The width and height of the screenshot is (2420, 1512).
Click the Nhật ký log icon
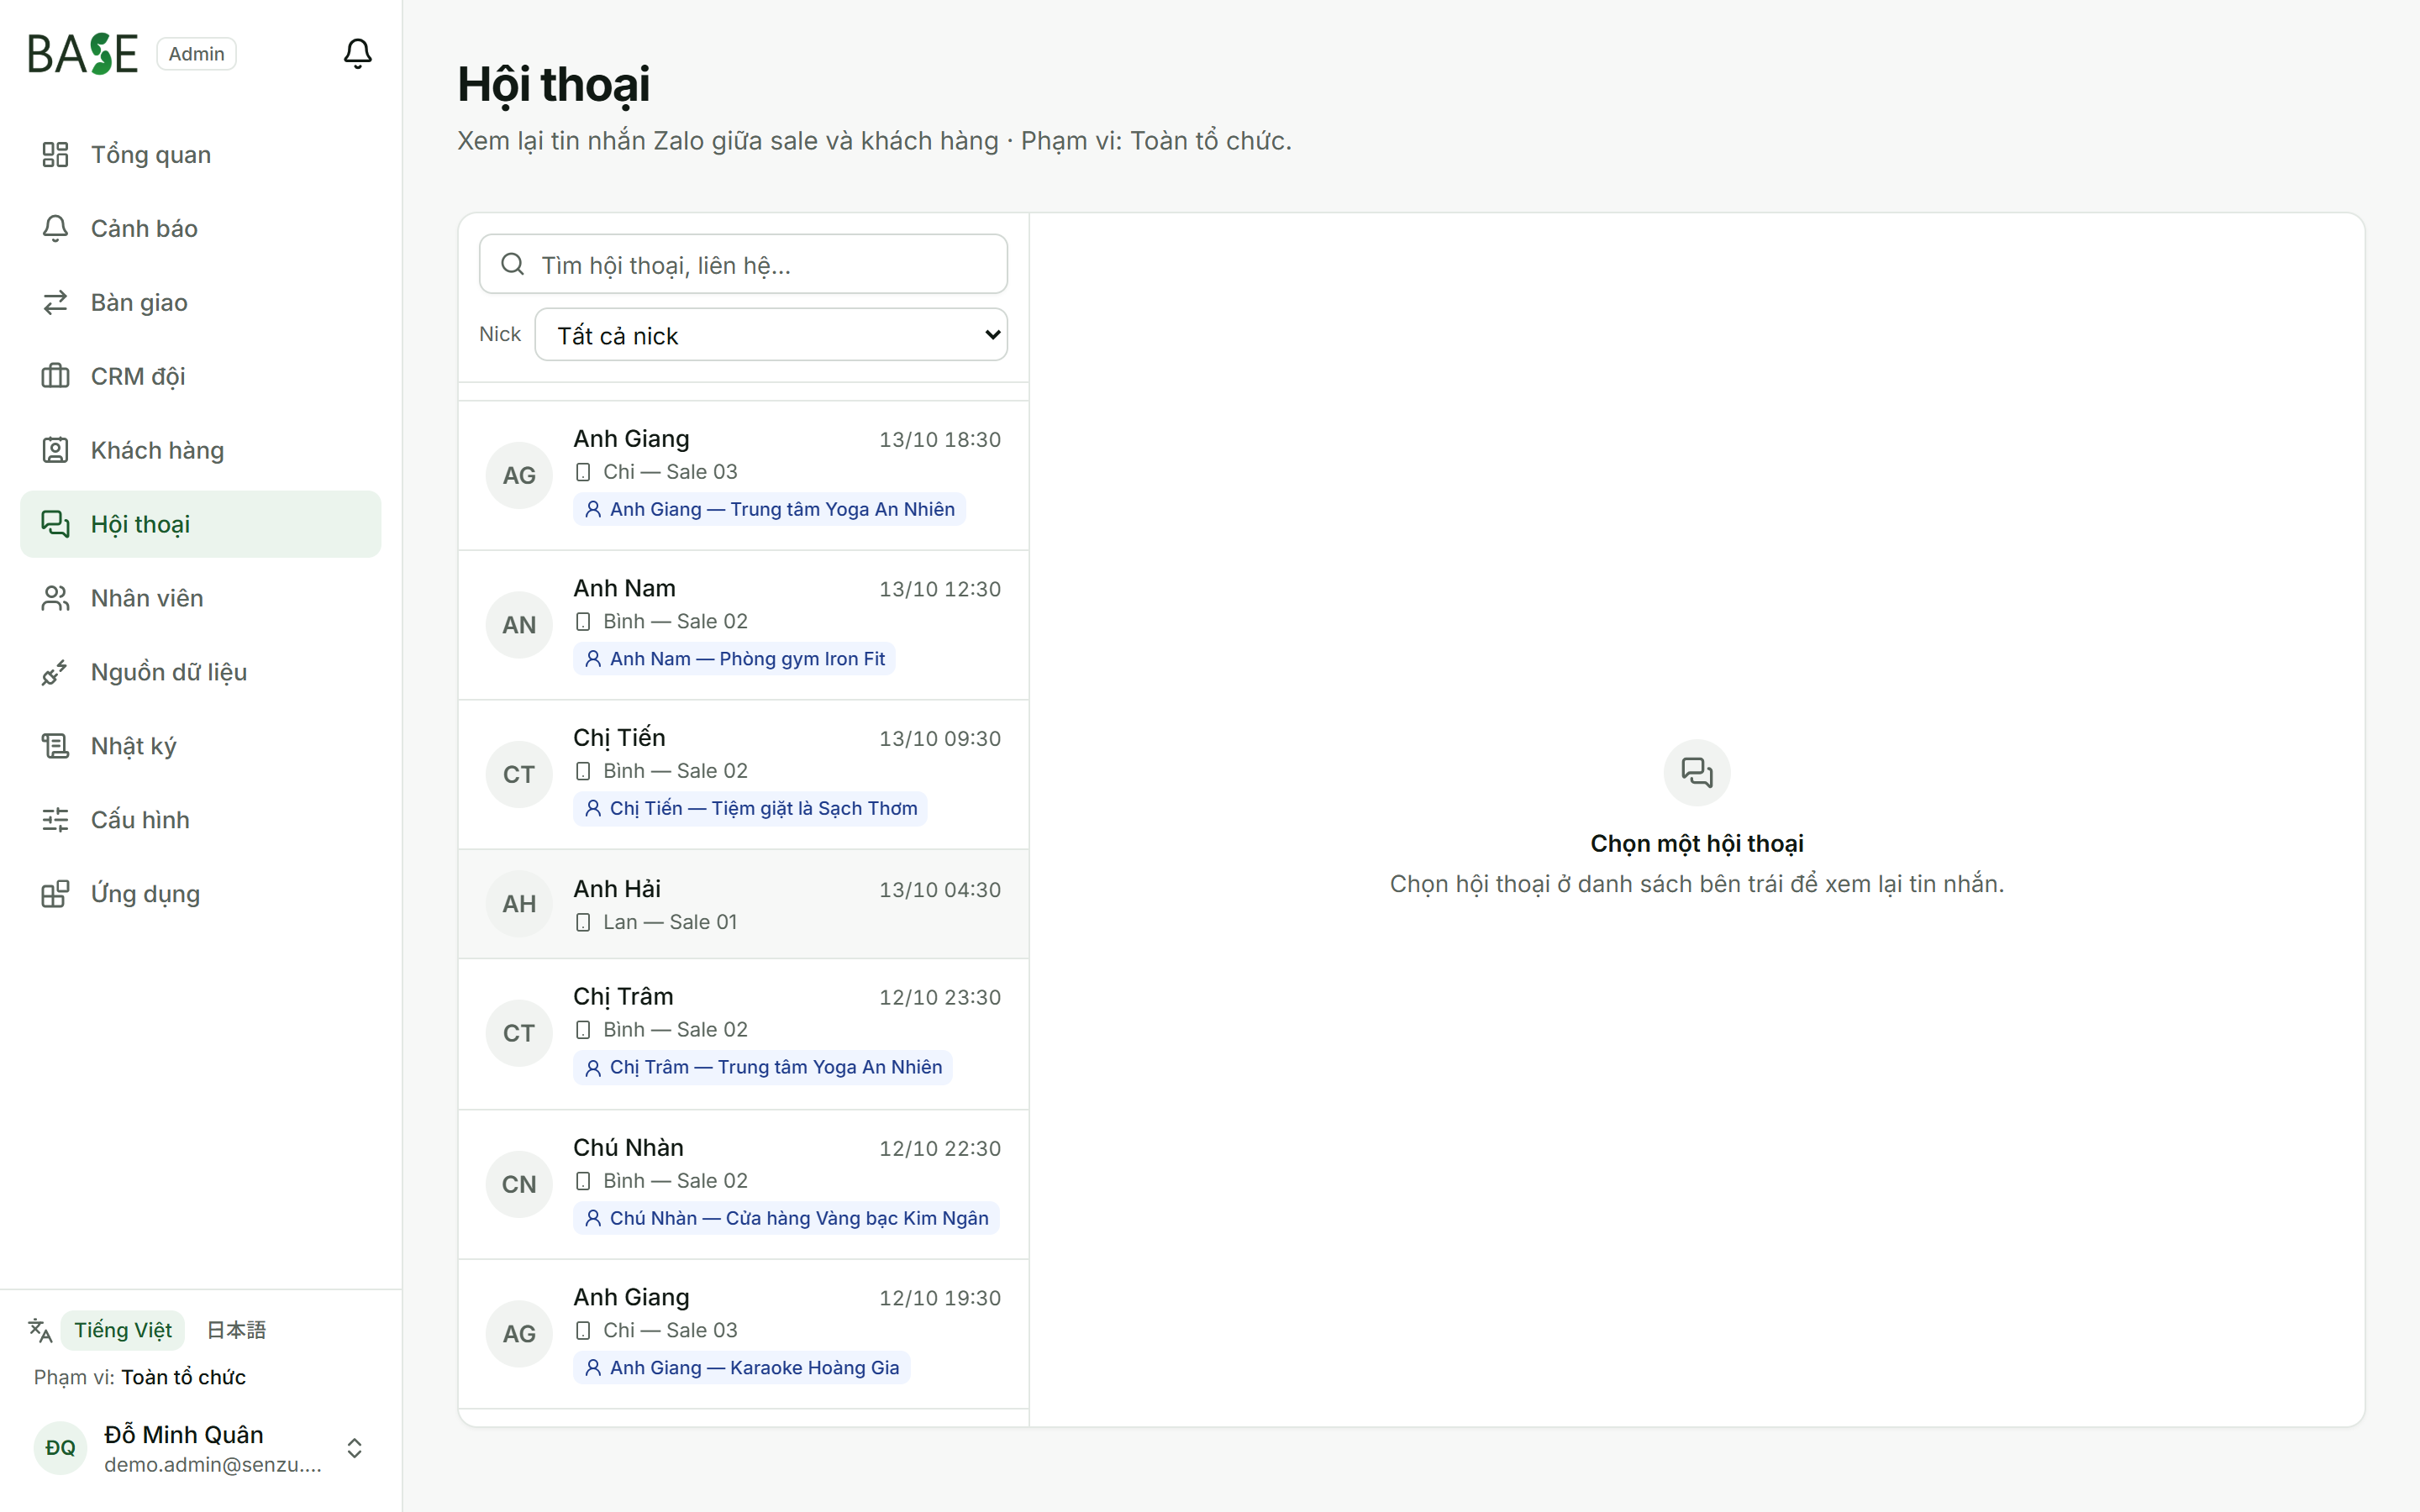pyautogui.click(x=55, y=746)
